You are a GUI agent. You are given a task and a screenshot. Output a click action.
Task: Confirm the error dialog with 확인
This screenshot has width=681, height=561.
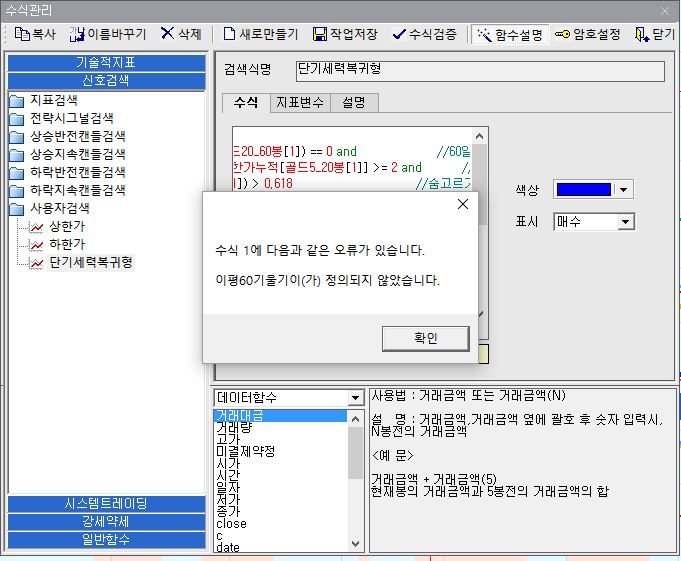[x=426, y=338]
